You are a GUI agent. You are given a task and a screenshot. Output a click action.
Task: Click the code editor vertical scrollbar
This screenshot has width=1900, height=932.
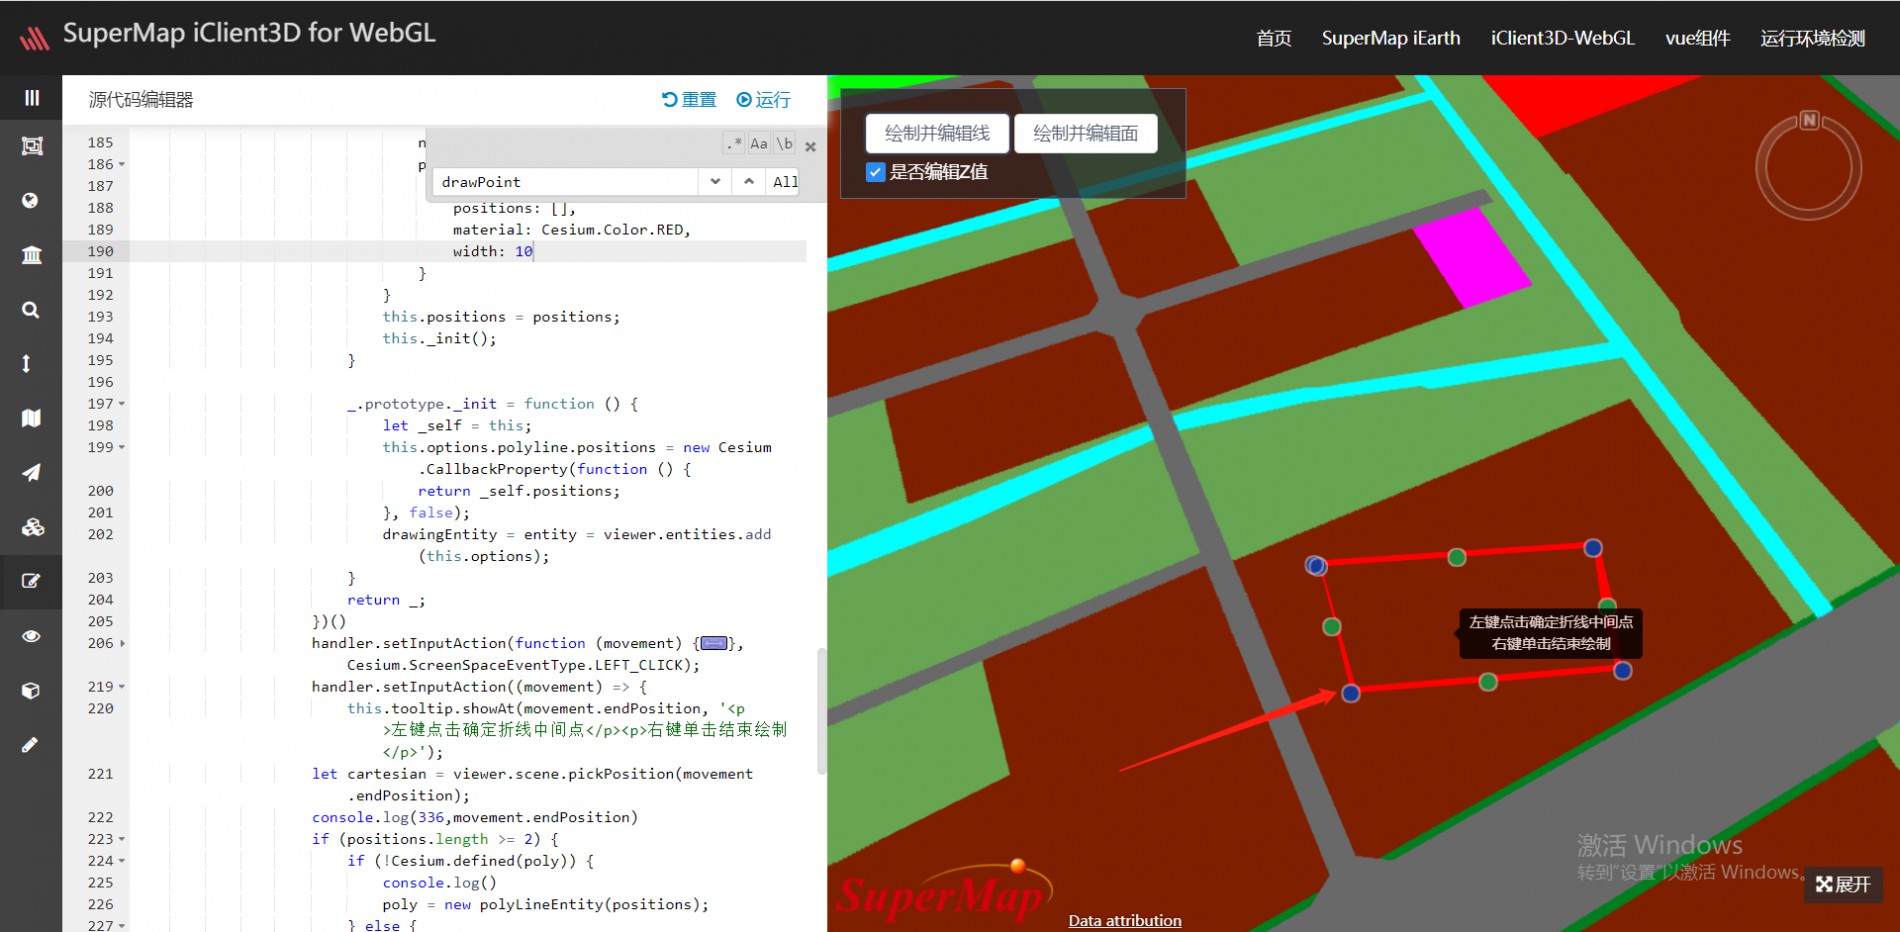[x=822, y=711]
